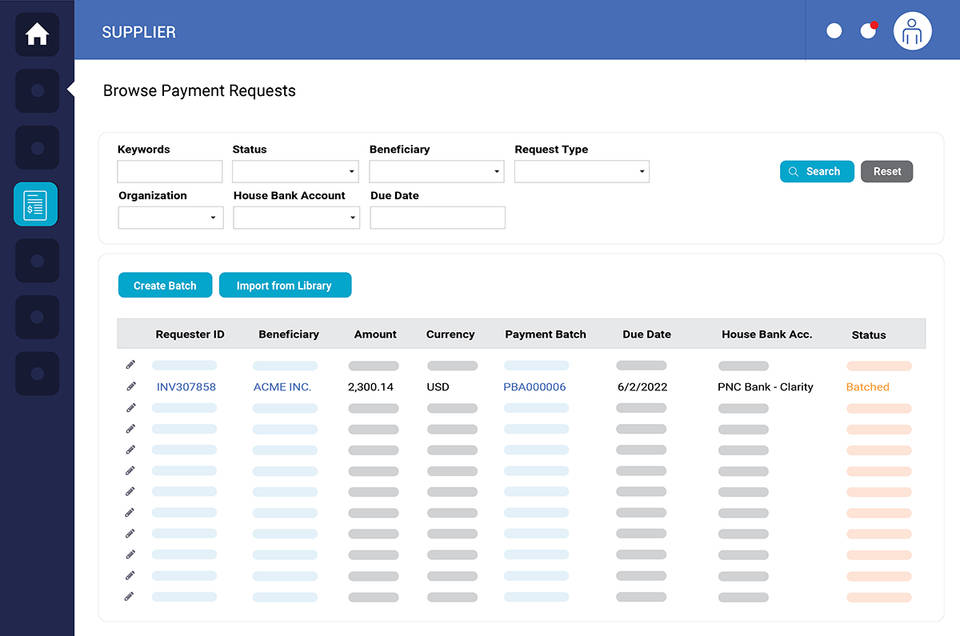Click the plain circle icon left of notifications
This screenshot has height=636, width=960.
click(833, 30)
